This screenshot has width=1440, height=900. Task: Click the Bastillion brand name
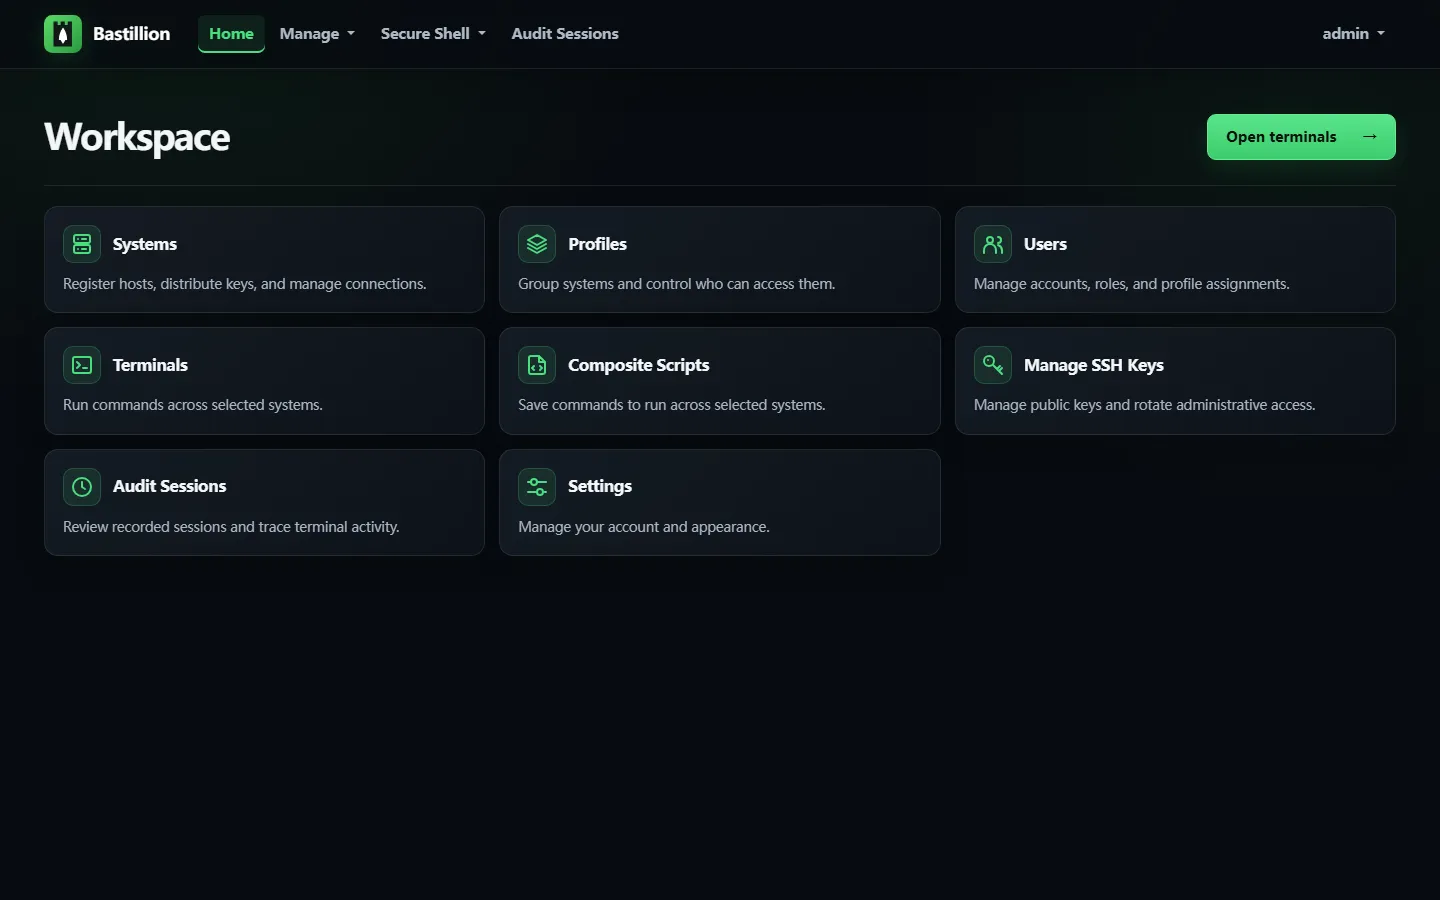coord(132,34)
